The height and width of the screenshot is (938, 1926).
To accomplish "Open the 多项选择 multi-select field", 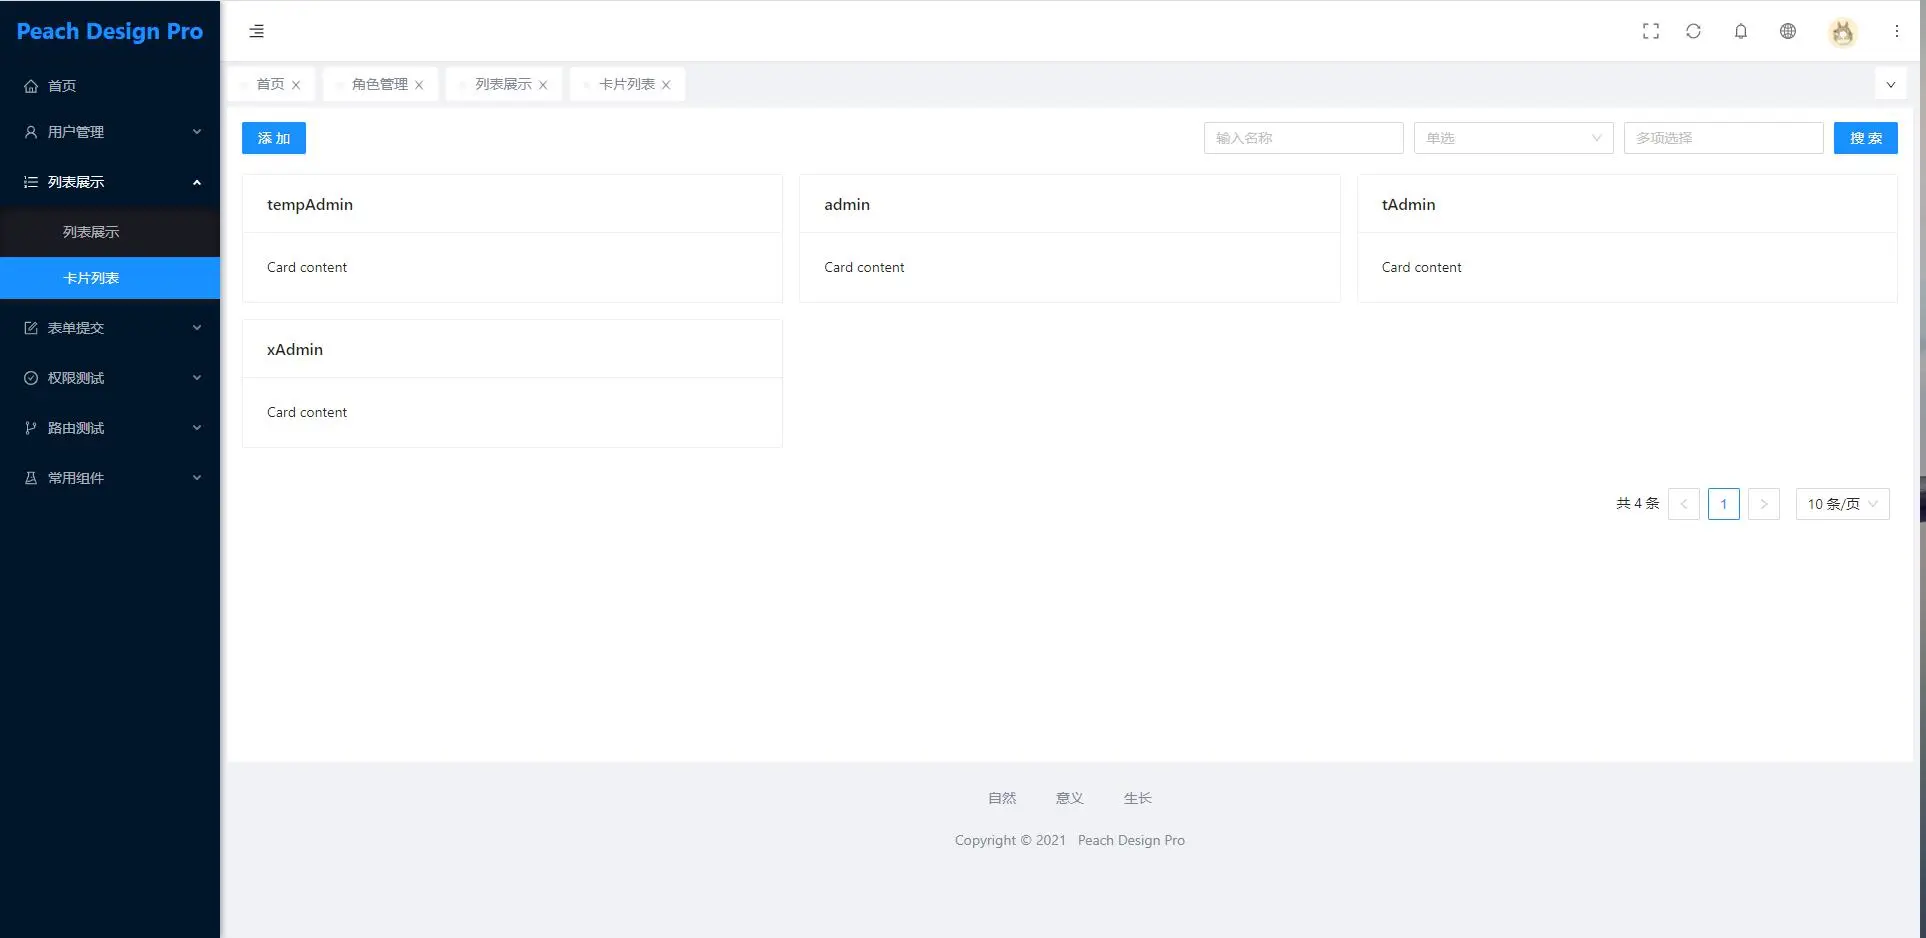I will pos(1723,138).
